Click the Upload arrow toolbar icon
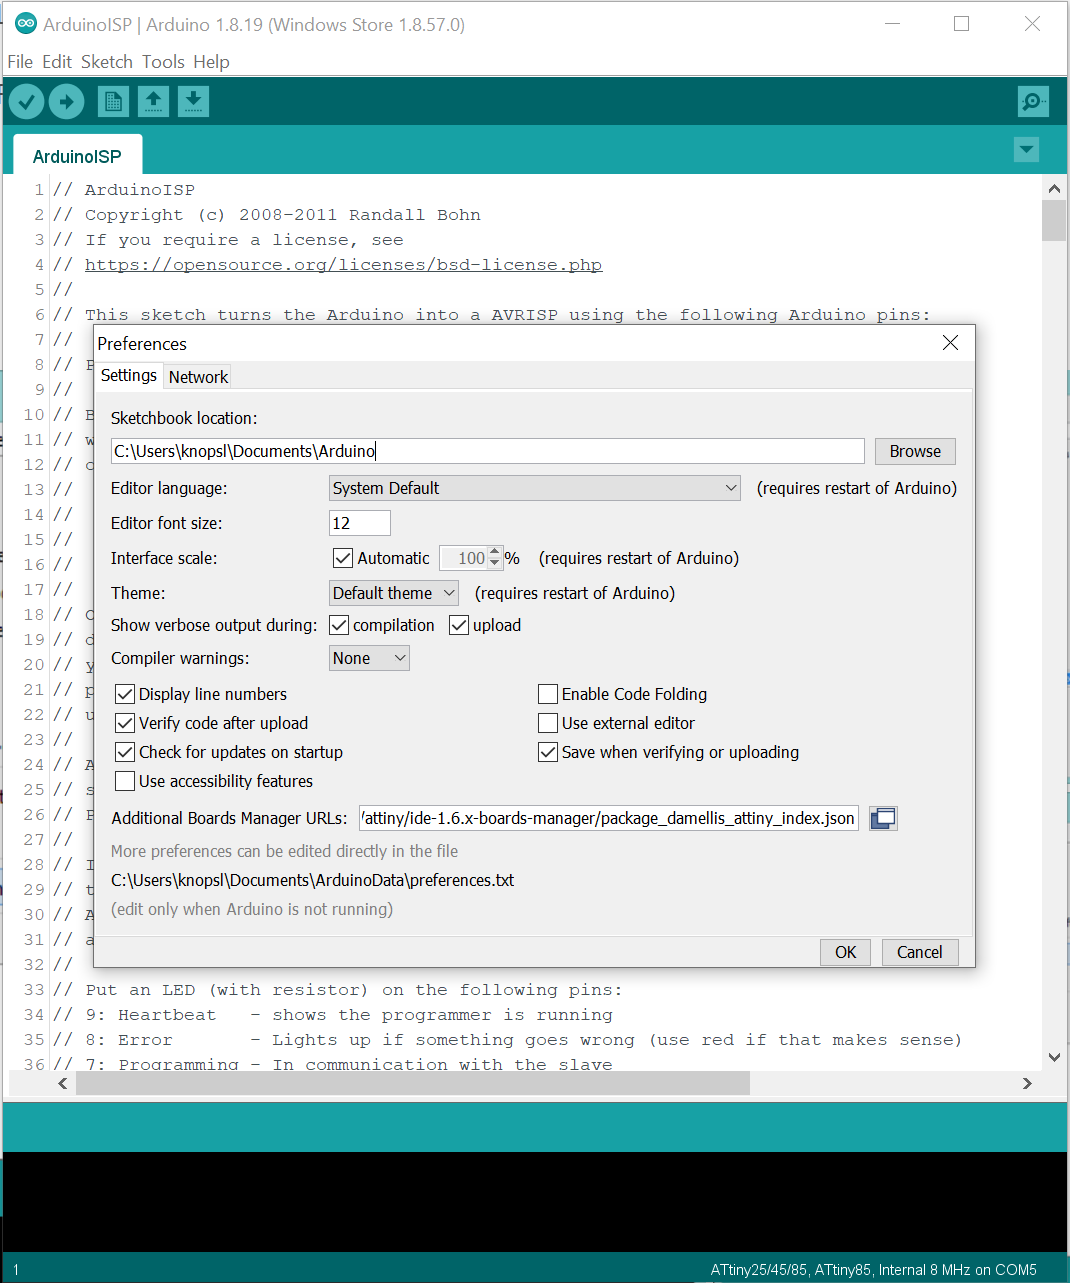The width and height of the screenshot is (1070, 1283). tap(67, 101)
